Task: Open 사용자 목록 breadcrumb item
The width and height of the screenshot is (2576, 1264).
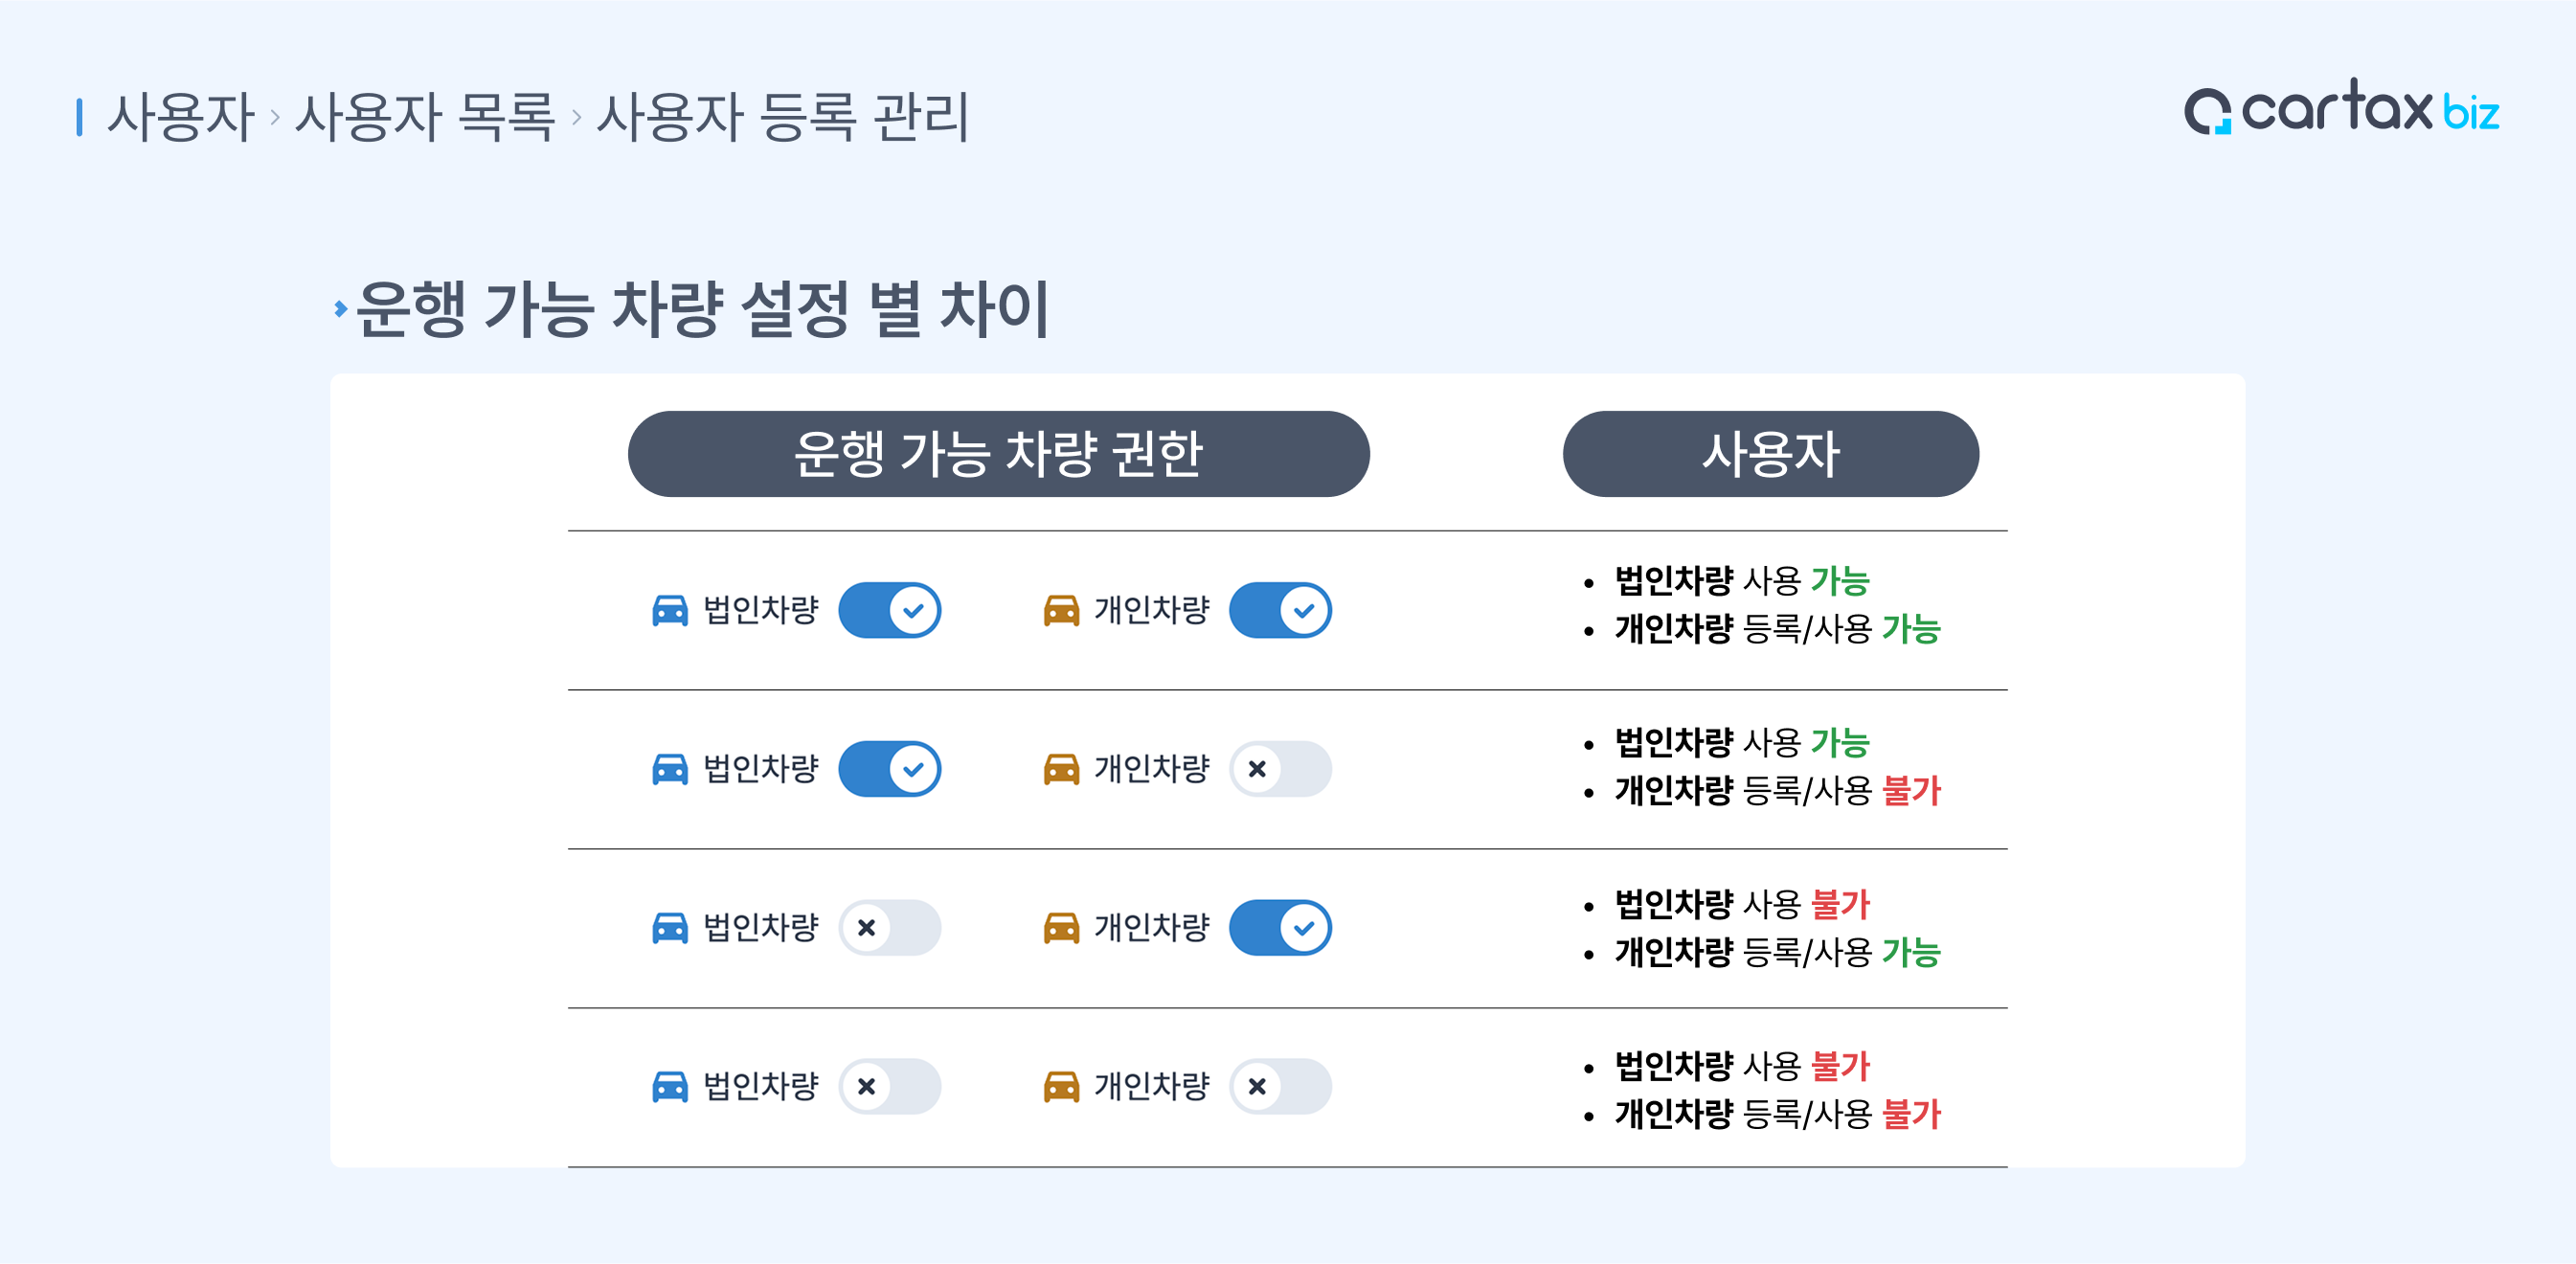Action: (425, 117)
